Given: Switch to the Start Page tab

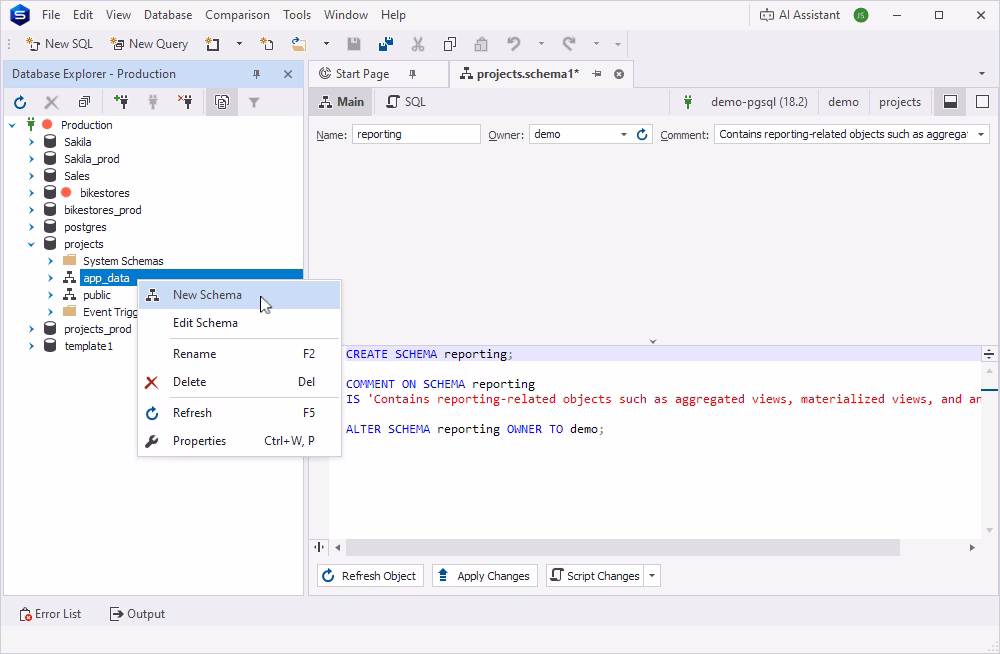Looking at the screenshot, I should [362, 74].
